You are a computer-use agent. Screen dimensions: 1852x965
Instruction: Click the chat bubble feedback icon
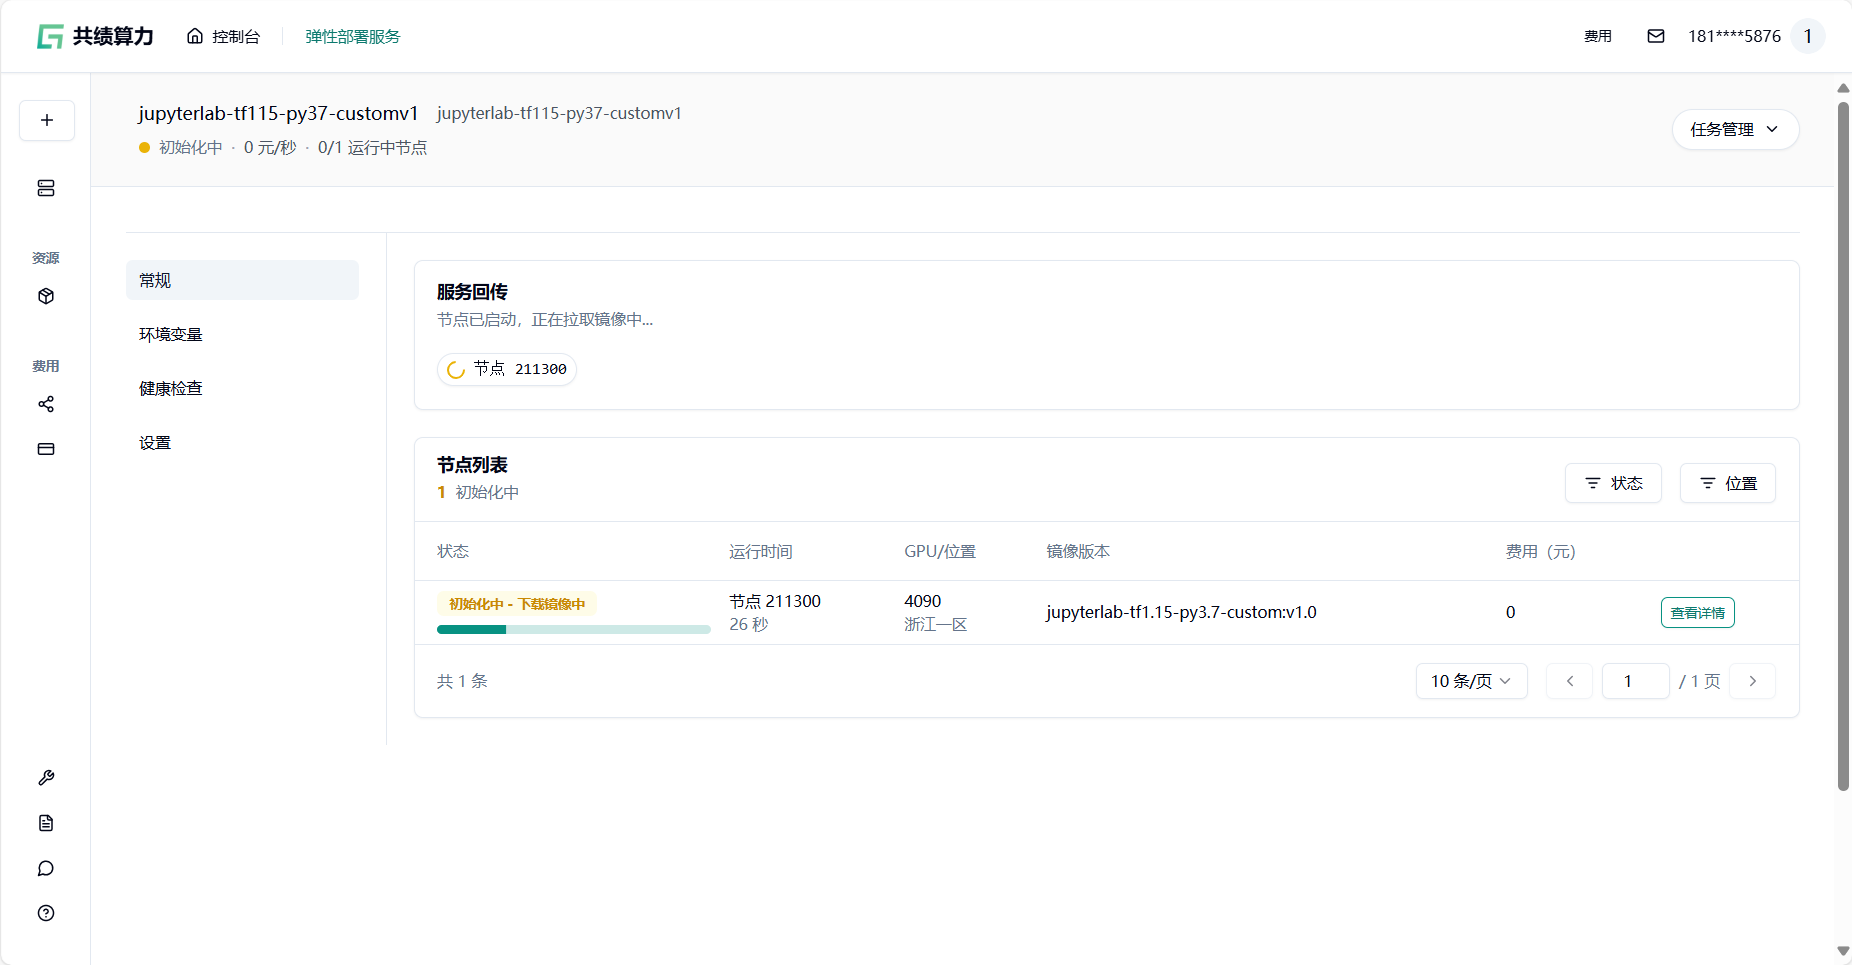pyautogui.click(x=46, y=868)
